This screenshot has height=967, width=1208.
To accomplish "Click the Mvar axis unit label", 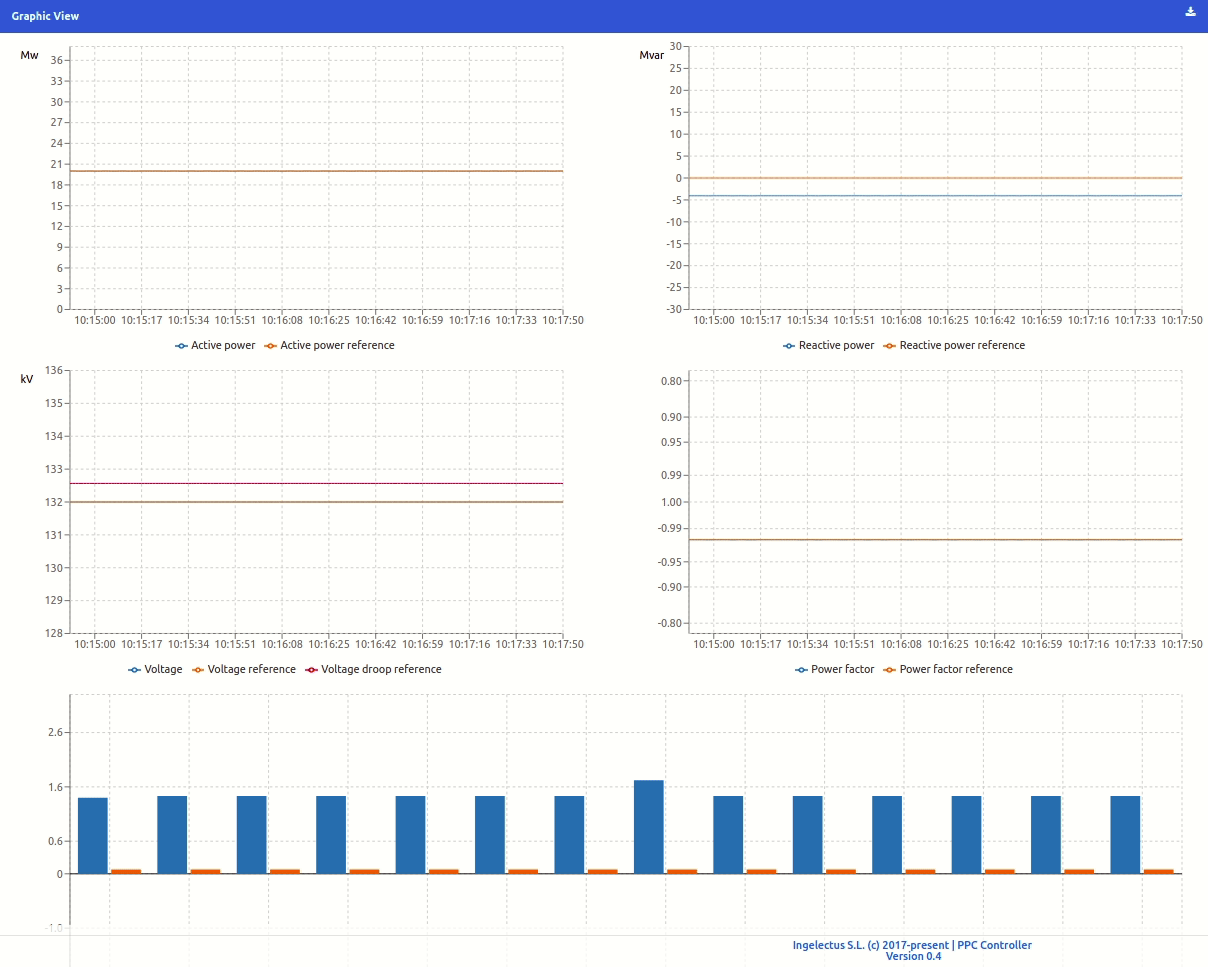I will click(651, 55).
